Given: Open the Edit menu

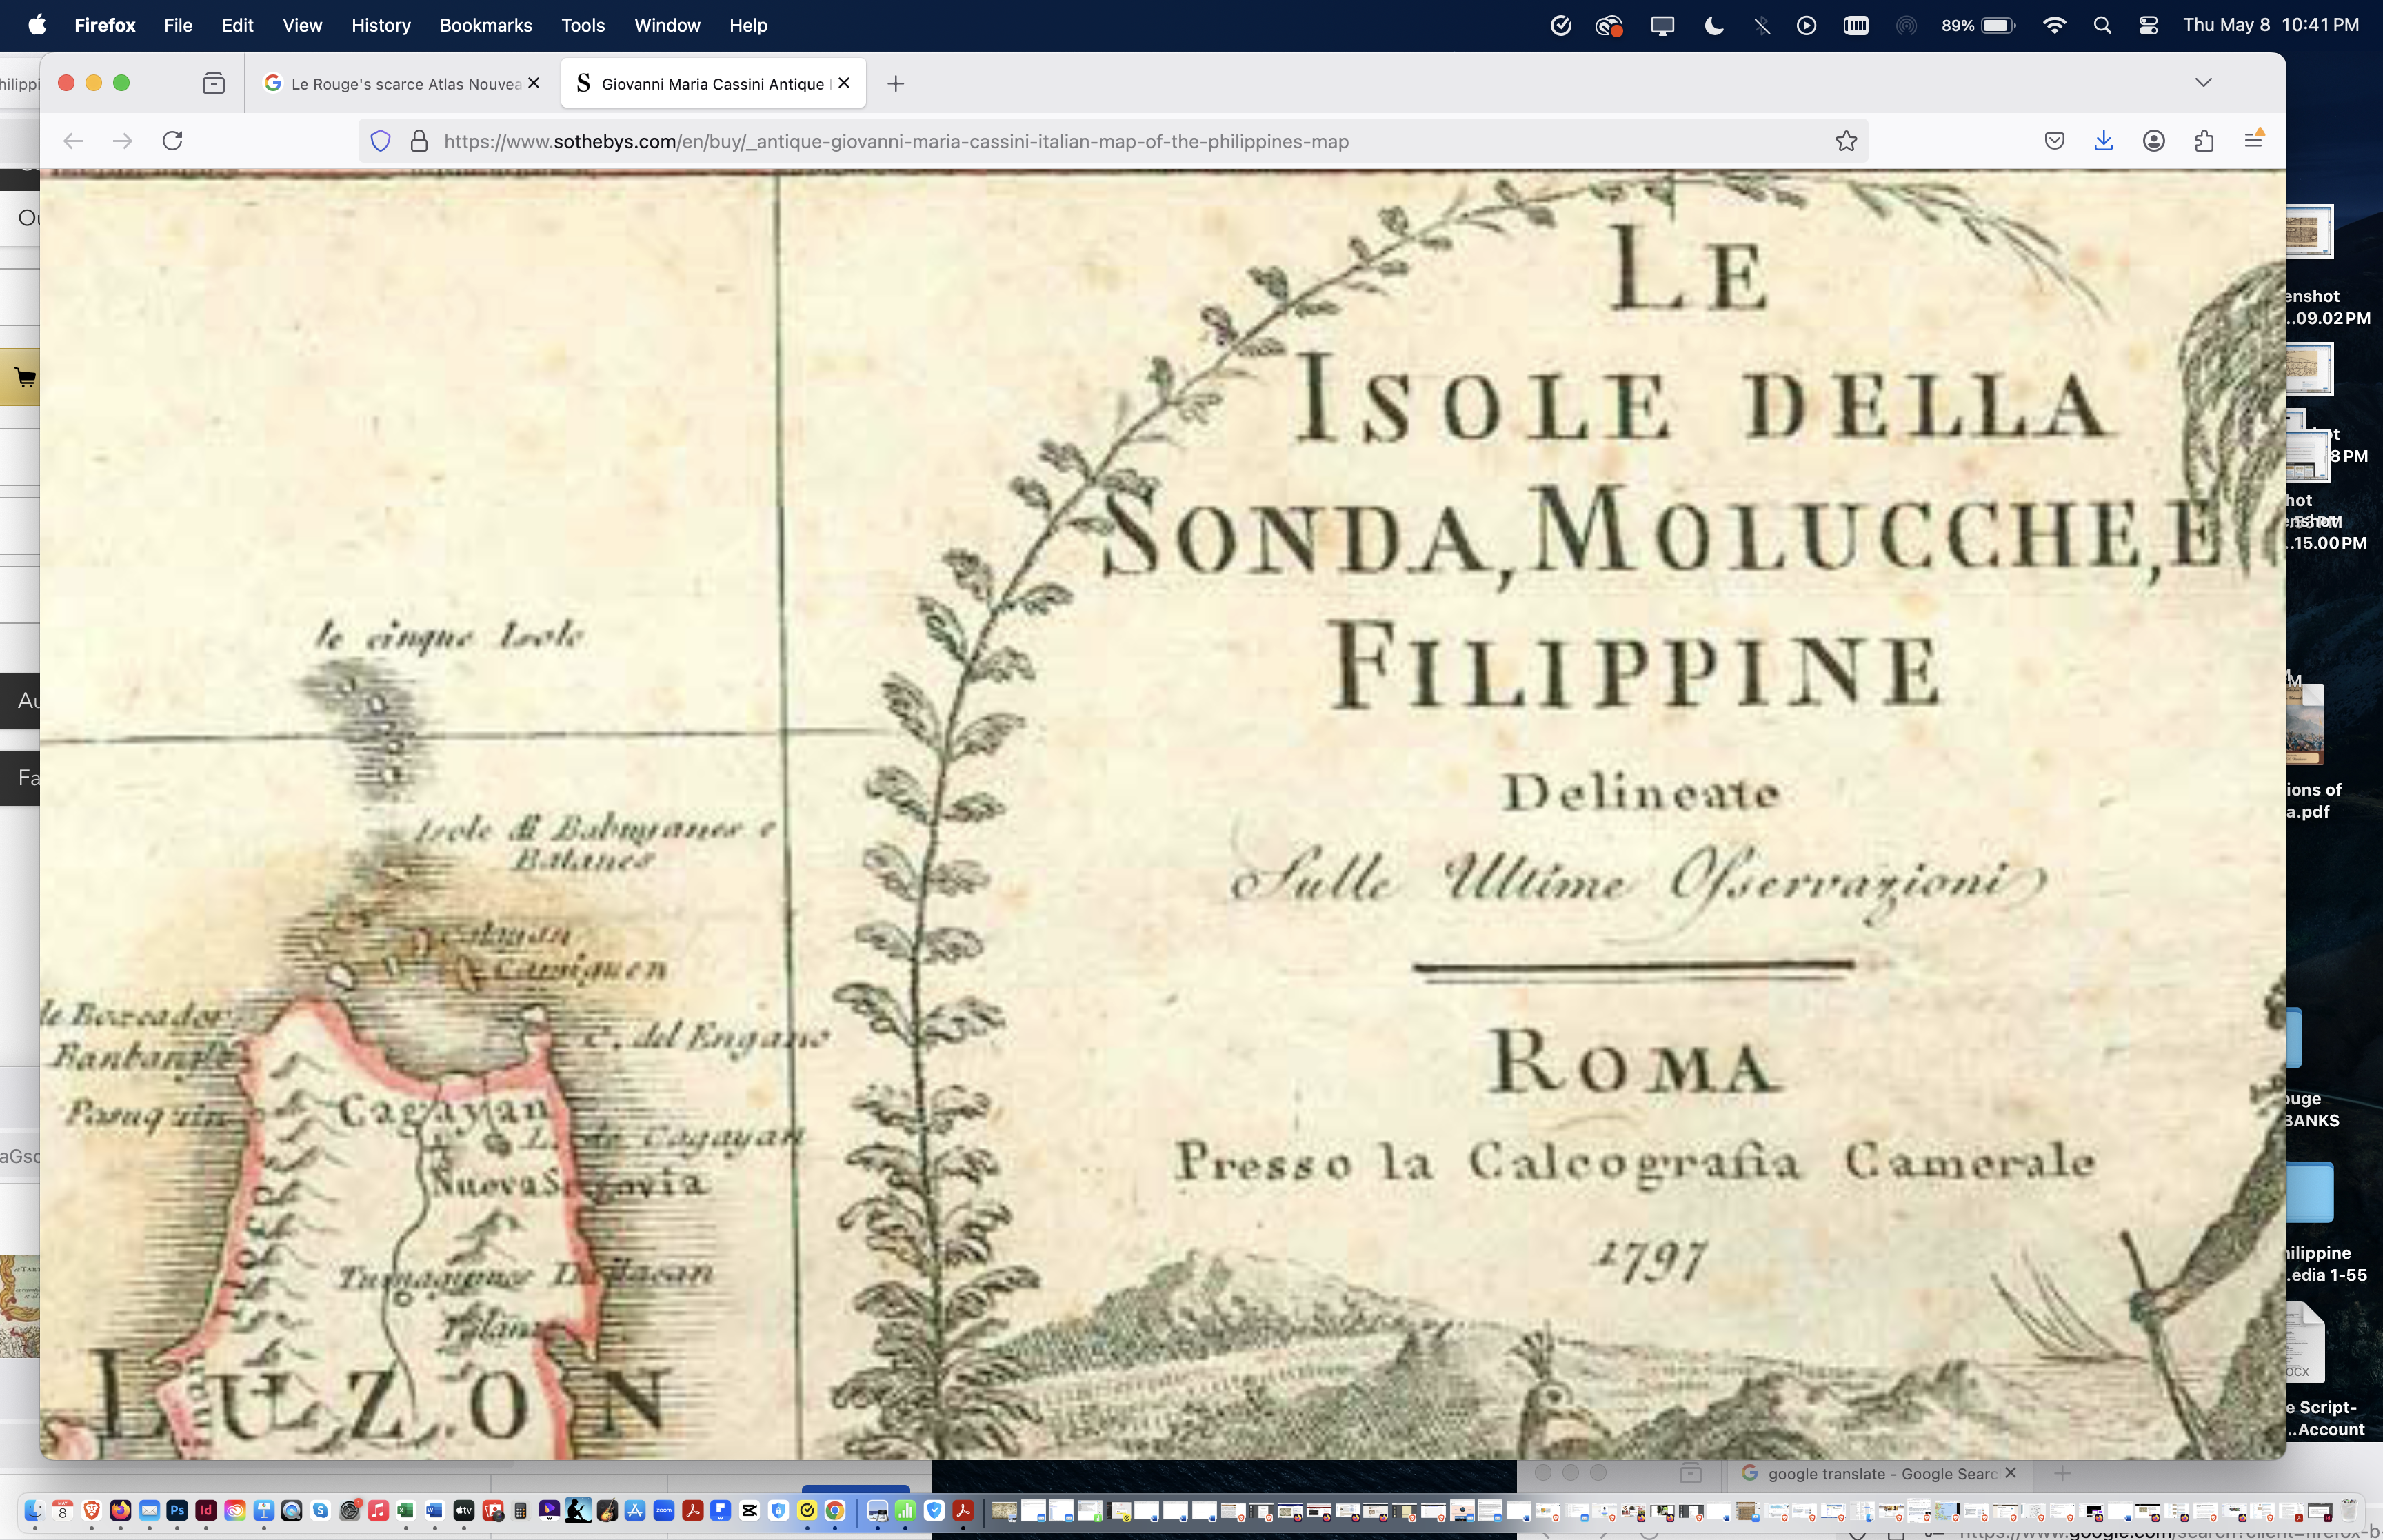Looking at the screenshot, I should pos(237,25).
